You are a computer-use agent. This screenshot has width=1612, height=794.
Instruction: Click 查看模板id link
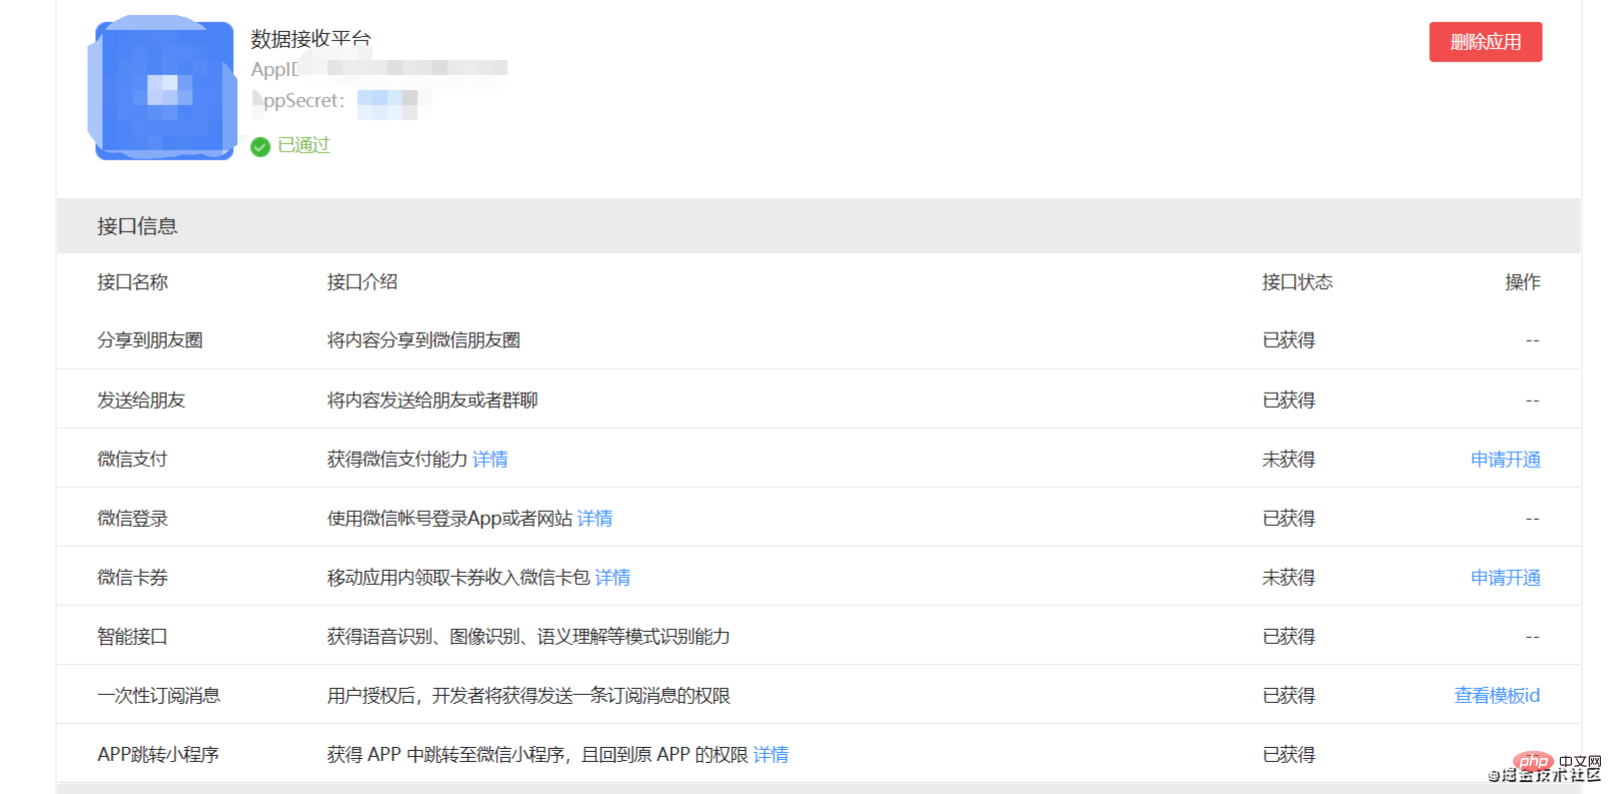pos(1497,695)
